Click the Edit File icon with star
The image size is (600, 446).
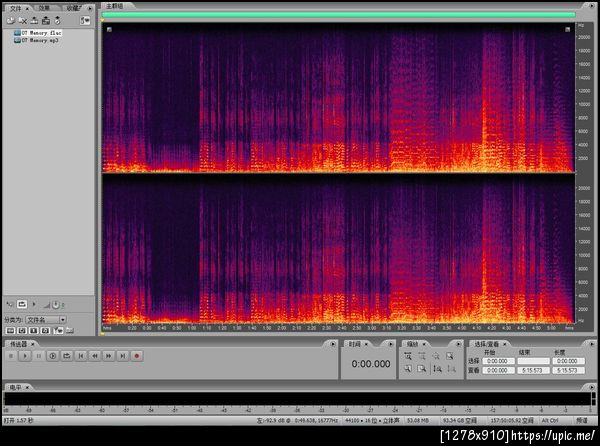[x=57, y=21]
